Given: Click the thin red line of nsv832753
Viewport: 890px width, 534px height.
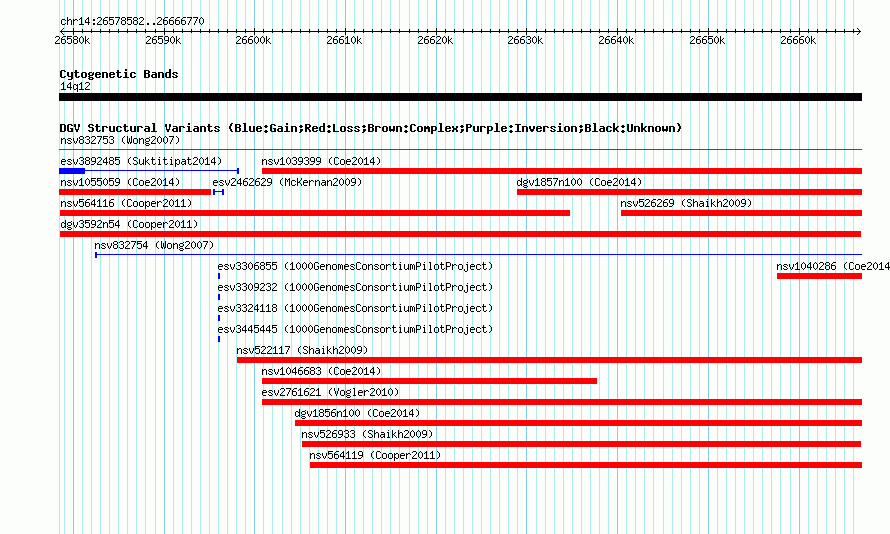Looking at the screenshot, I should tap(460, 150).
